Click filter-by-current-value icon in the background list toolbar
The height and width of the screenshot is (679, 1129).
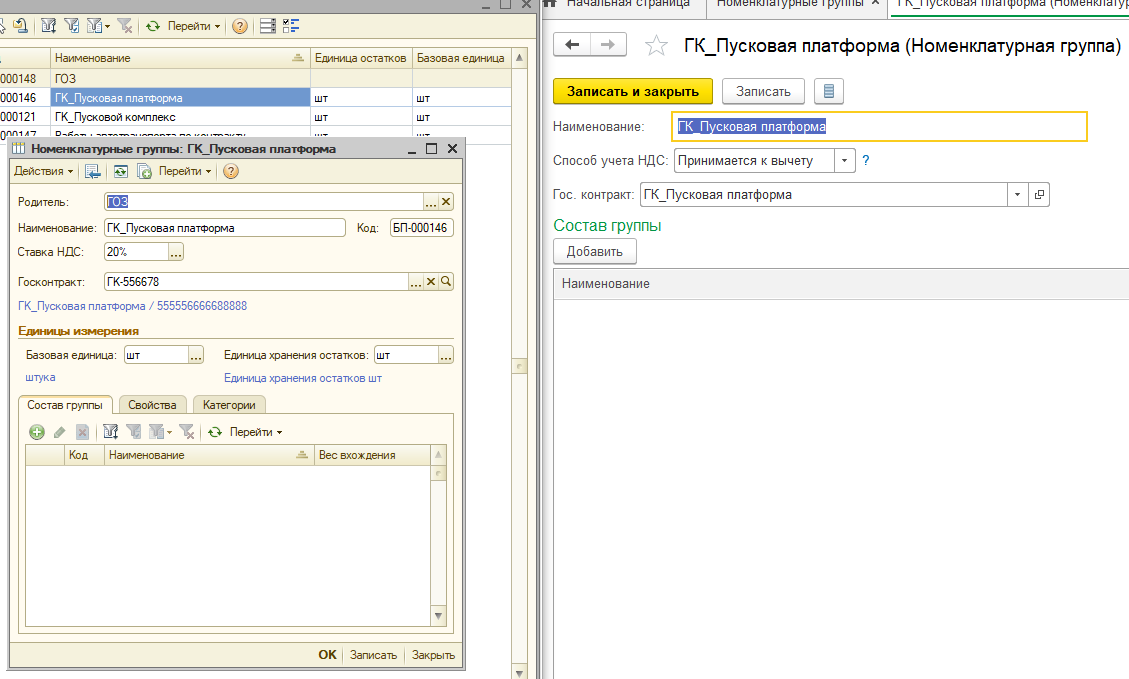click(71, 27)
